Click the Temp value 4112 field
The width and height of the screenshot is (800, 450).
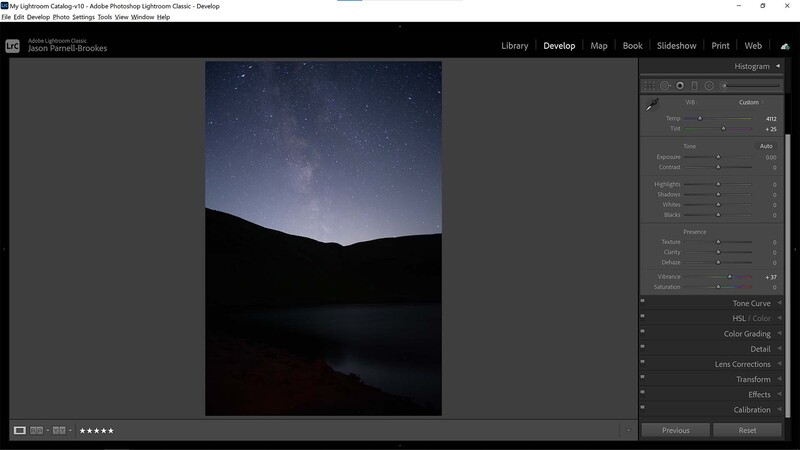[x=771, y=119]
